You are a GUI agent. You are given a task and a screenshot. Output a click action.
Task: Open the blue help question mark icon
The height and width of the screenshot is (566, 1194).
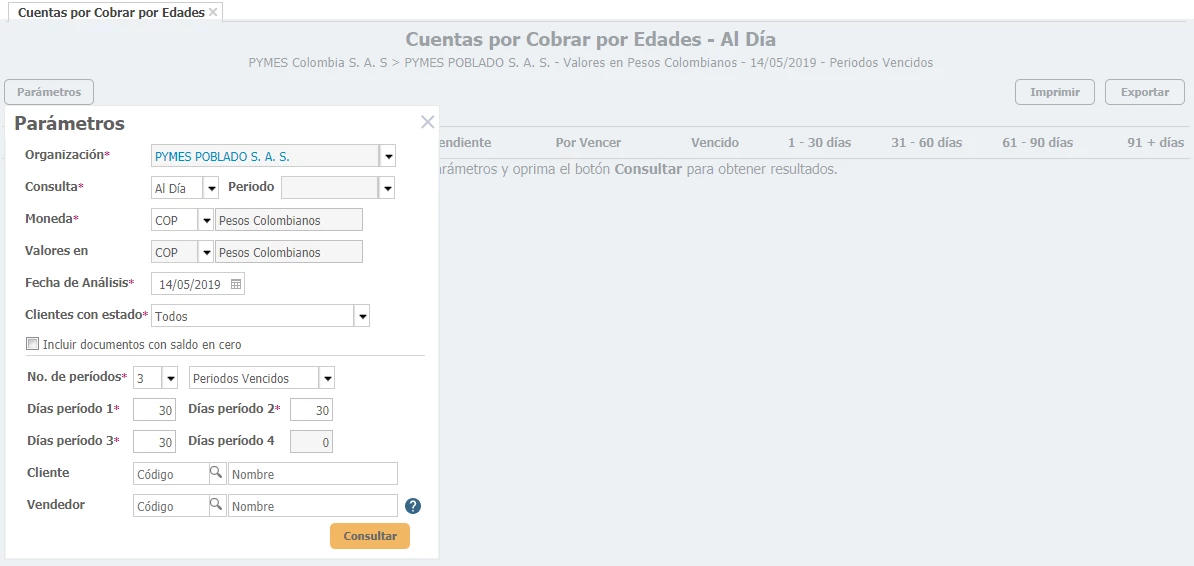(413, 506)
